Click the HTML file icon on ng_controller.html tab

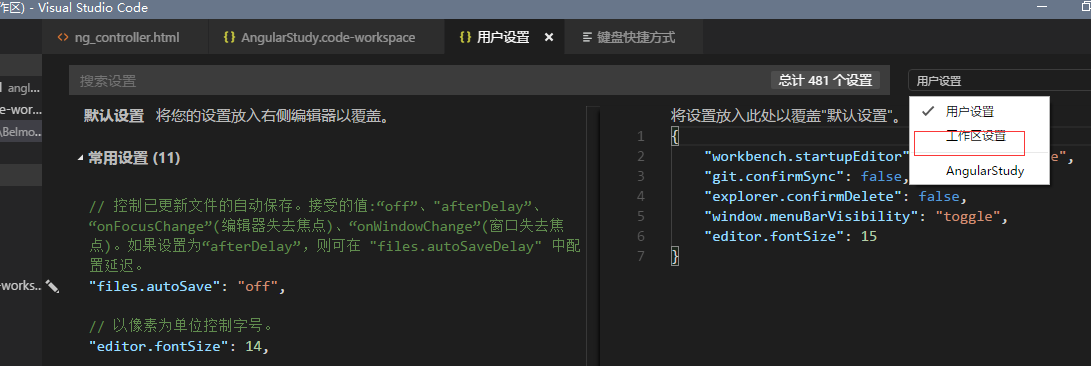(x=63, y=38)
